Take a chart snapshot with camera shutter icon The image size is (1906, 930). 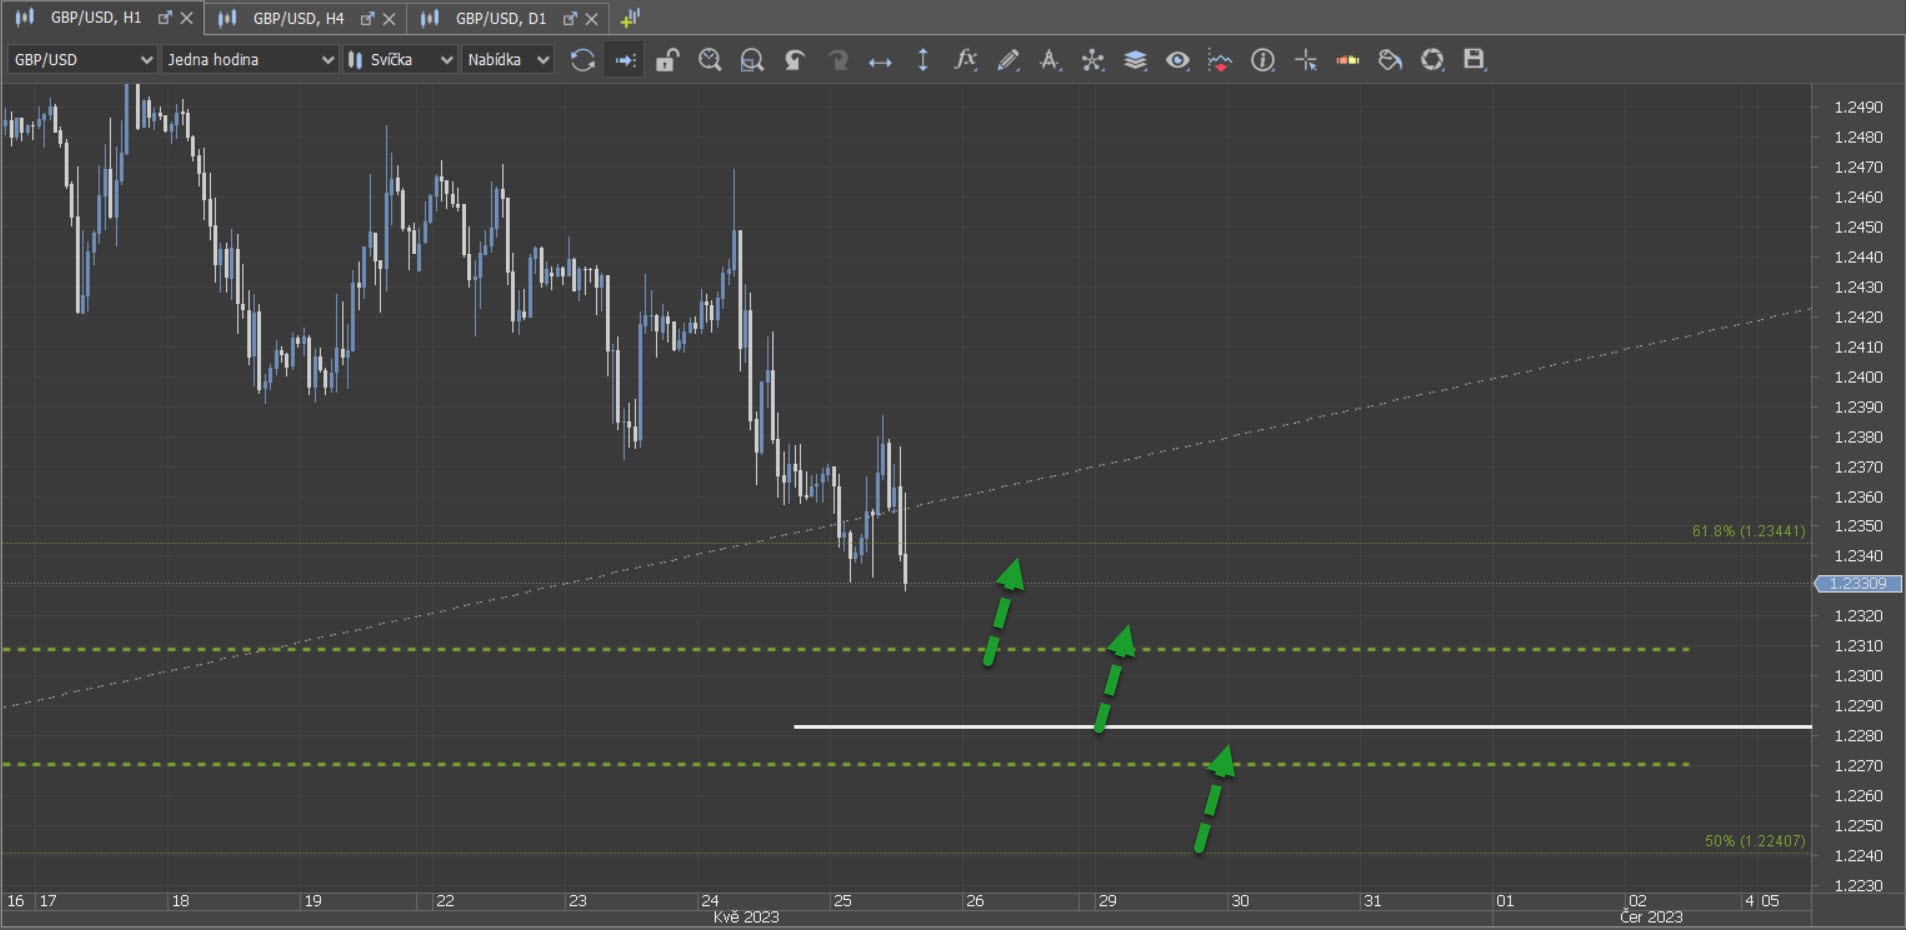click(x=1432, y=60)
